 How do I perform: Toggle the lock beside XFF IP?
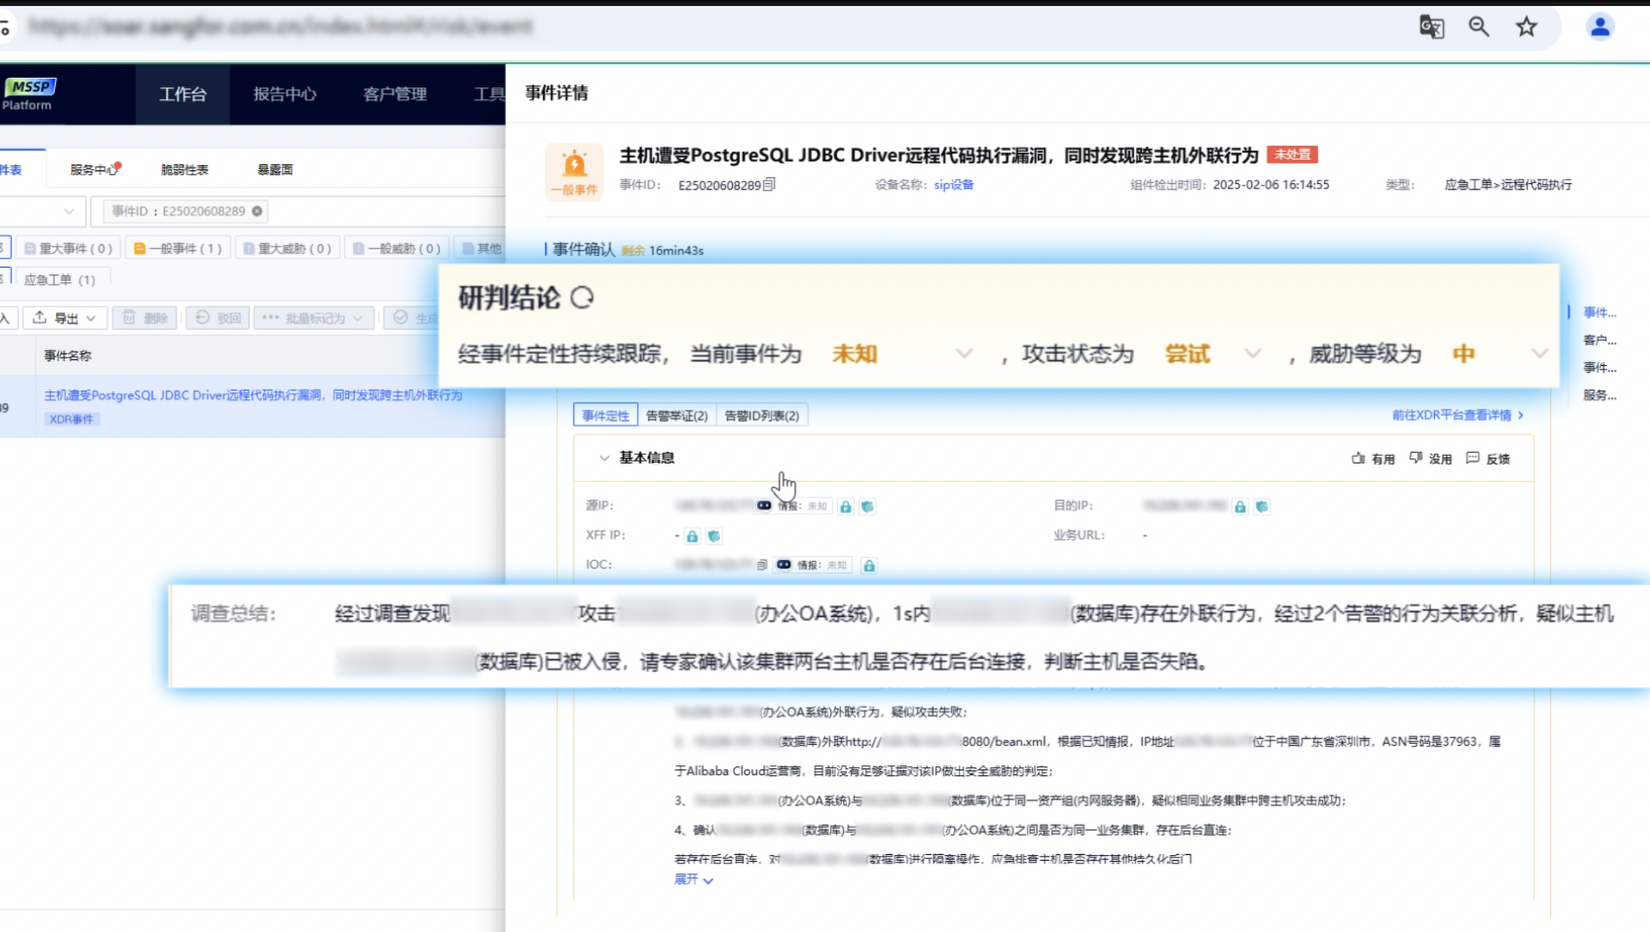point(692,536)
